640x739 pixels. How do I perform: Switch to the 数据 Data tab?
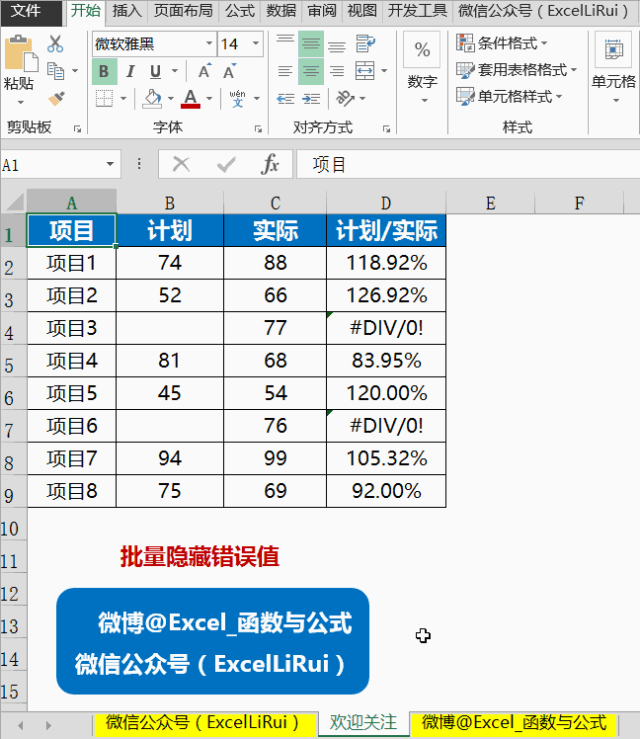[x=281, y=10]
